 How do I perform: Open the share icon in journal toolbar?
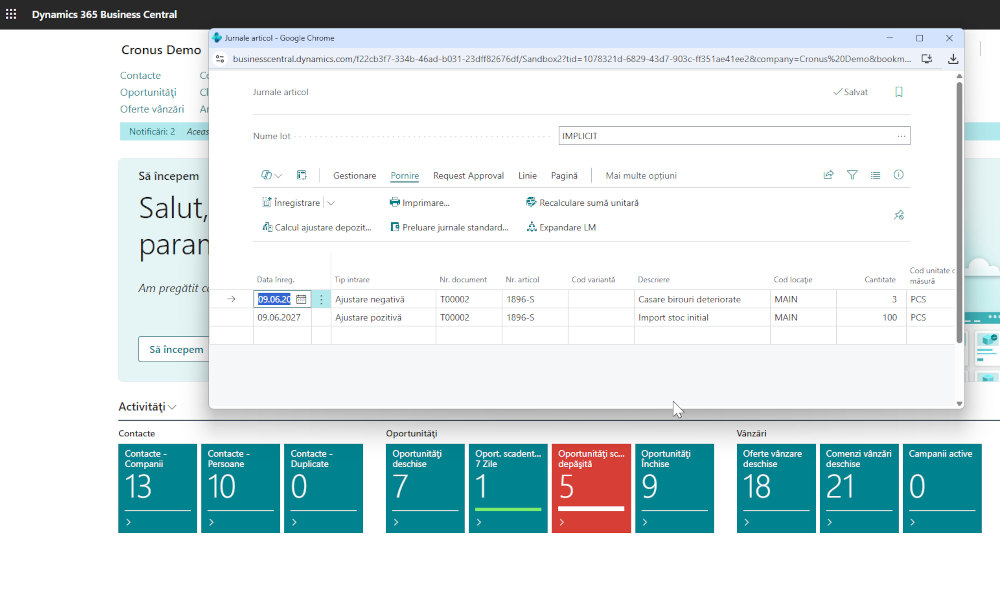pos(828,175)
